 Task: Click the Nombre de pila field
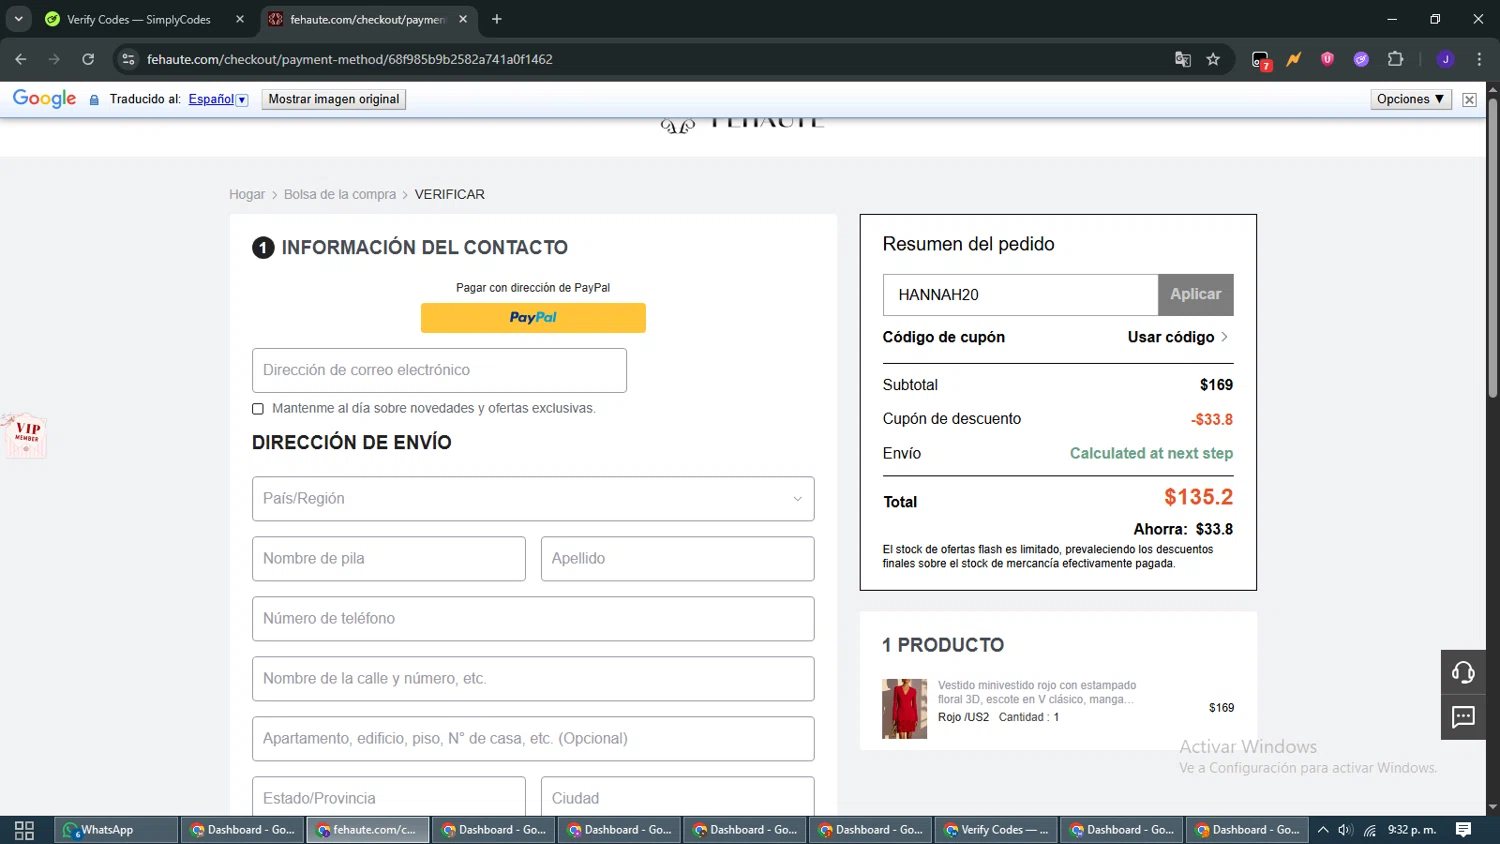389,559
